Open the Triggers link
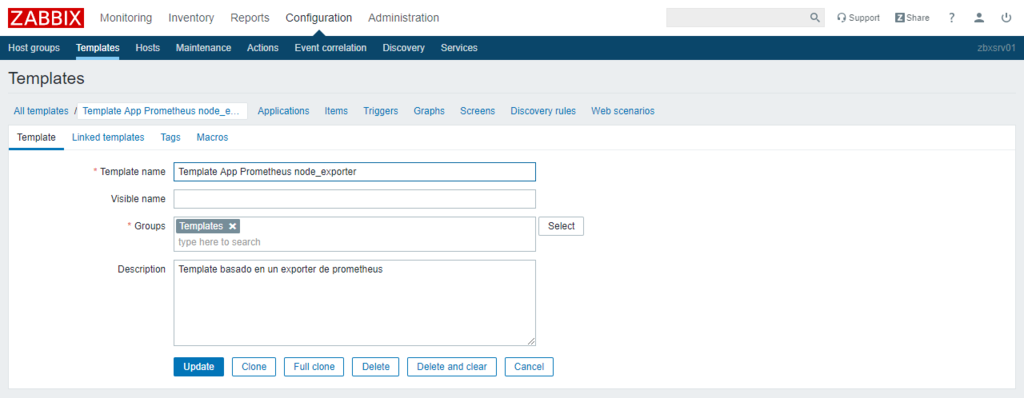 coord(381,111)
